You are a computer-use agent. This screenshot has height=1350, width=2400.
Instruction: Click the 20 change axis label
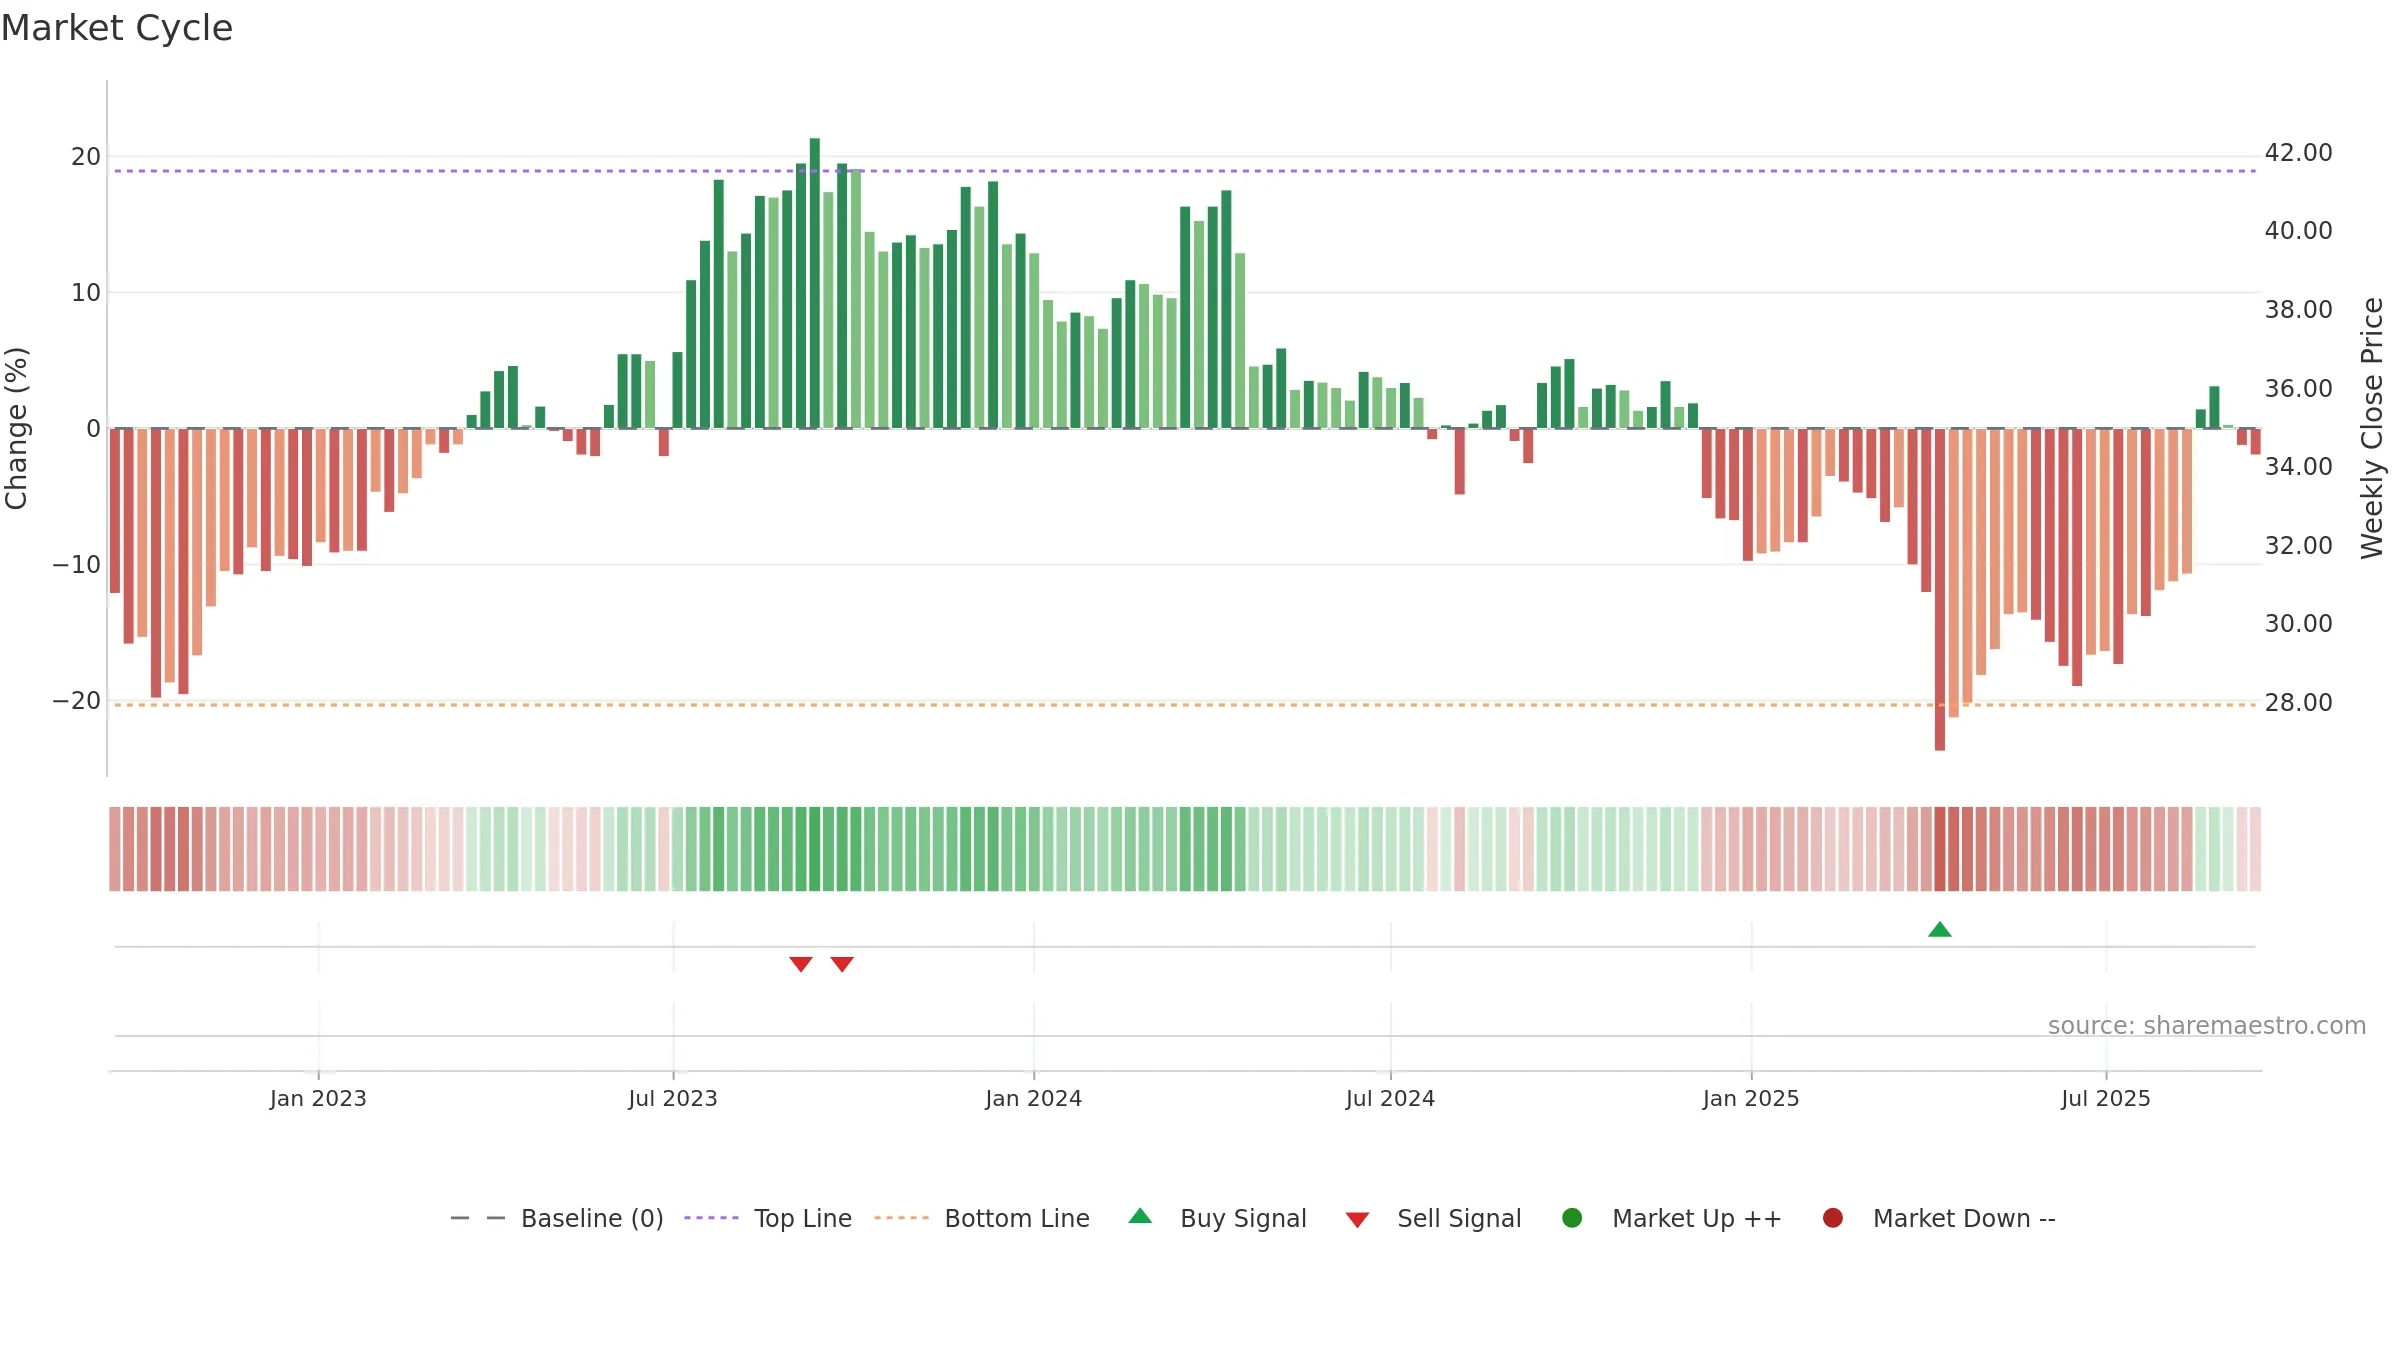coord(86,156)
